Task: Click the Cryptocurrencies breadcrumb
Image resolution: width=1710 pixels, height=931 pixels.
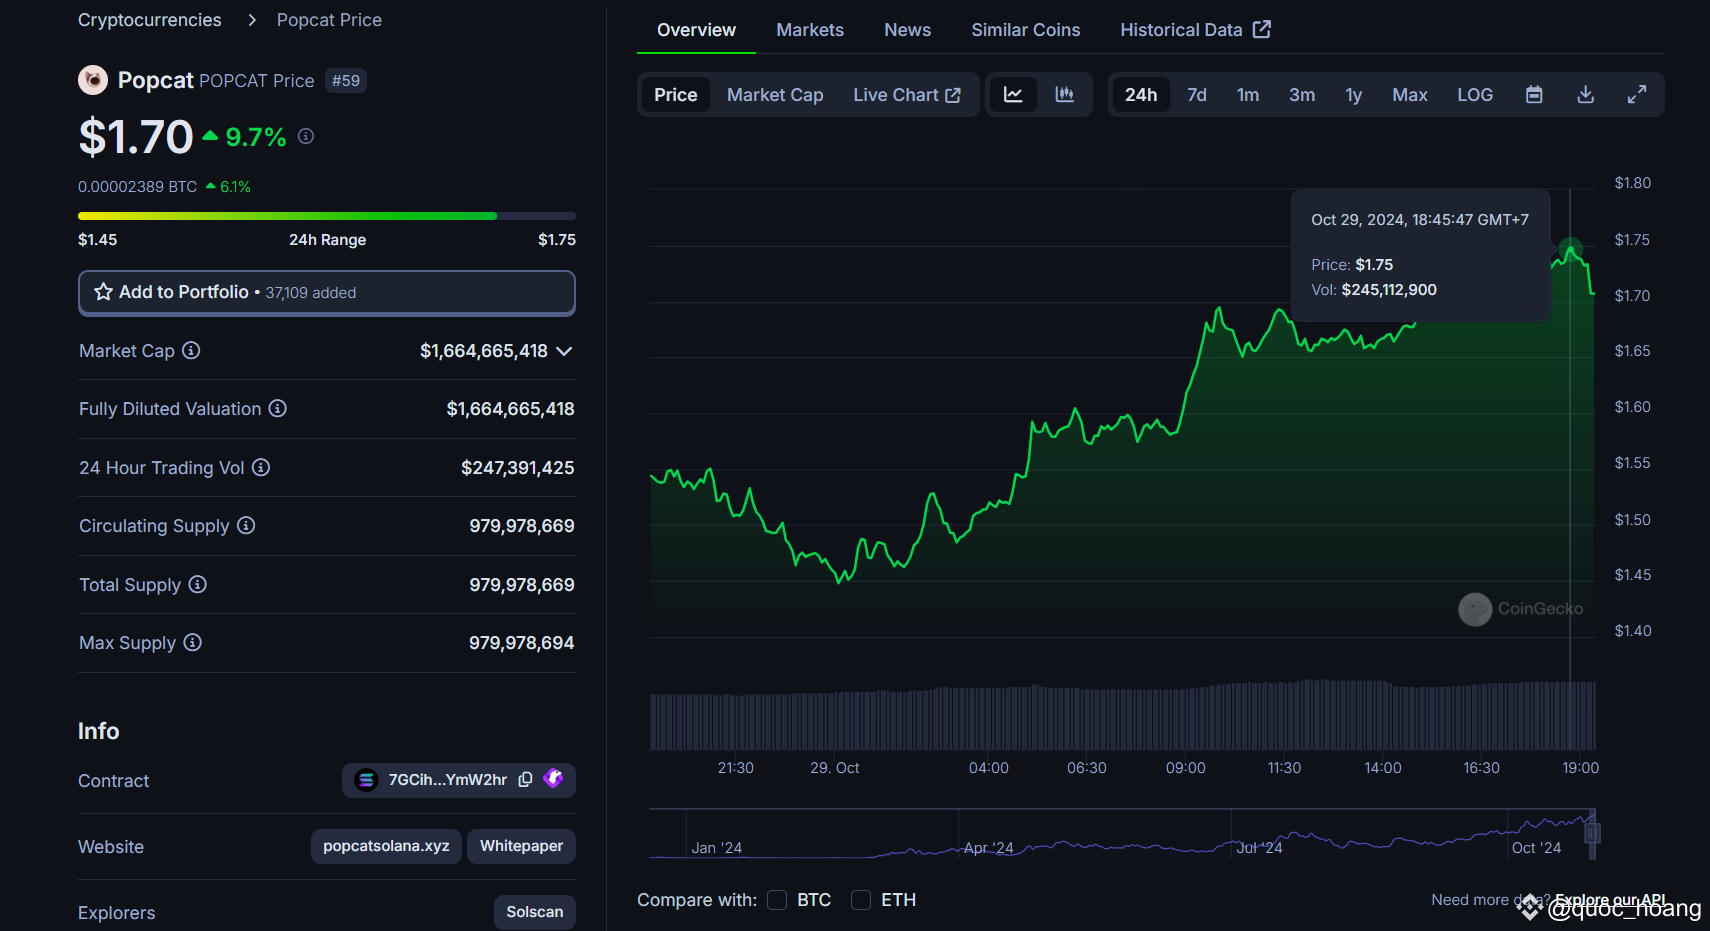Action: click(150, 20)
